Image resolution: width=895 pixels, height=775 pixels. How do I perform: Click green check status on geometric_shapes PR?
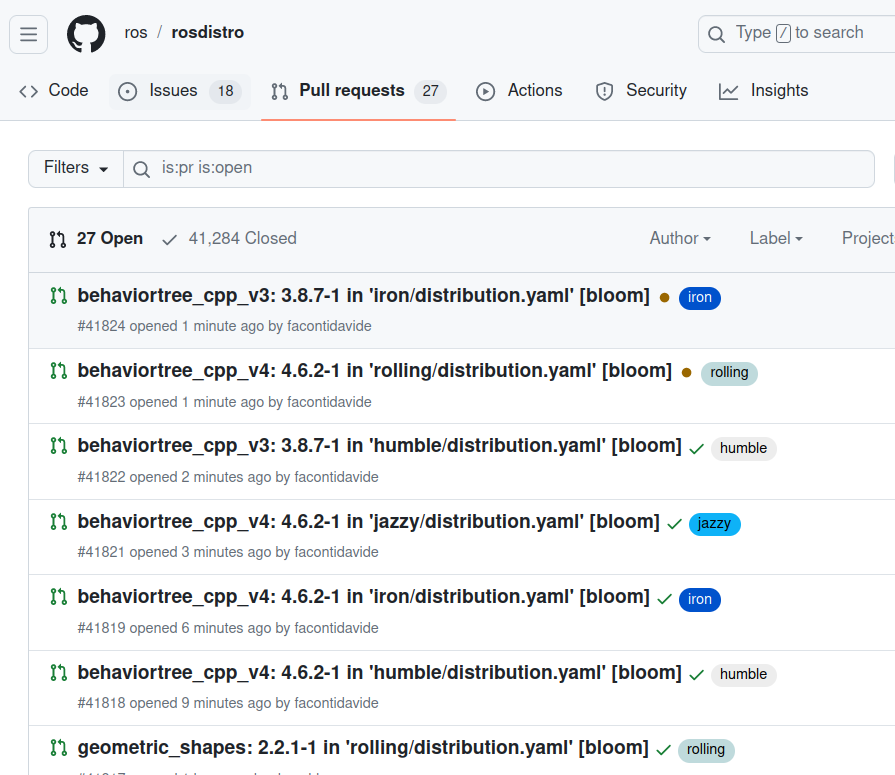click(663, 750)
